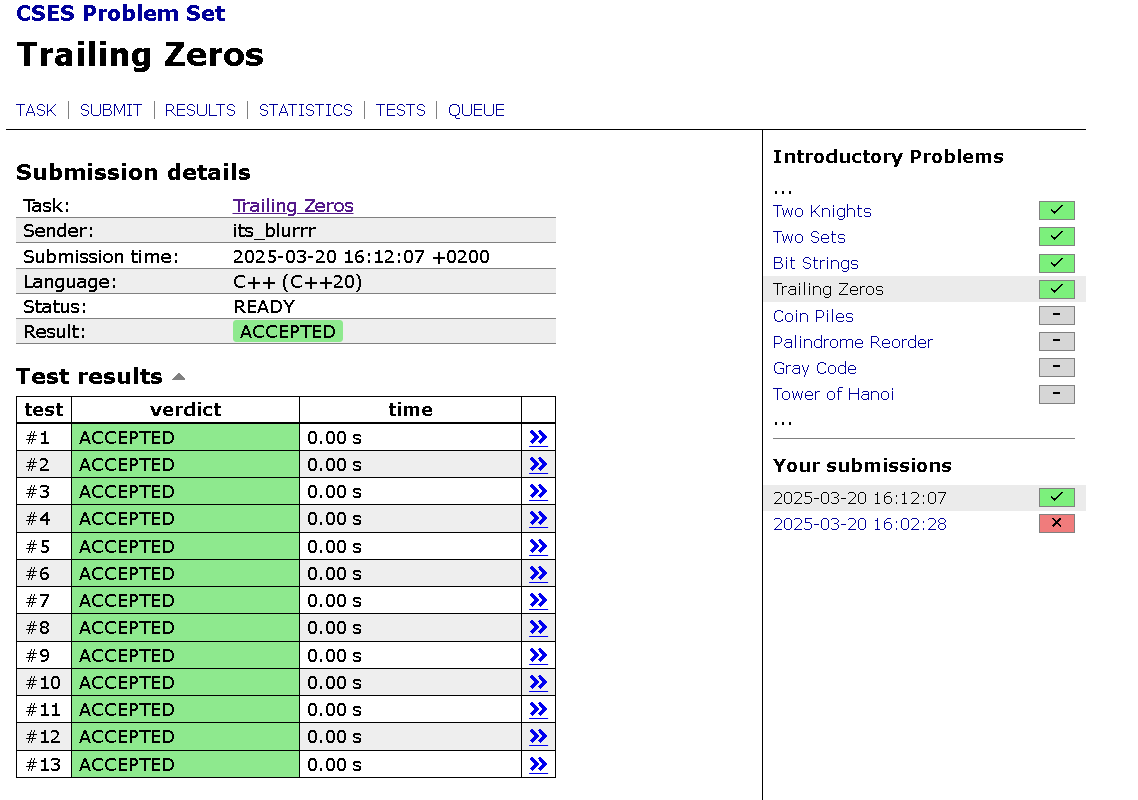Open details arrow for test #4
Screen dimensions: 1138x800
coord(538,519)
